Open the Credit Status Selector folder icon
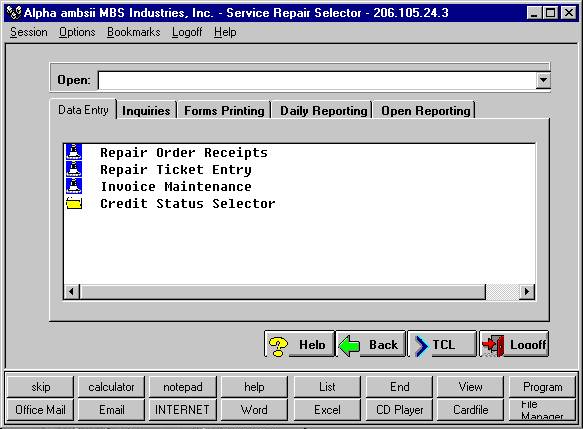 [x=74, y=203]
